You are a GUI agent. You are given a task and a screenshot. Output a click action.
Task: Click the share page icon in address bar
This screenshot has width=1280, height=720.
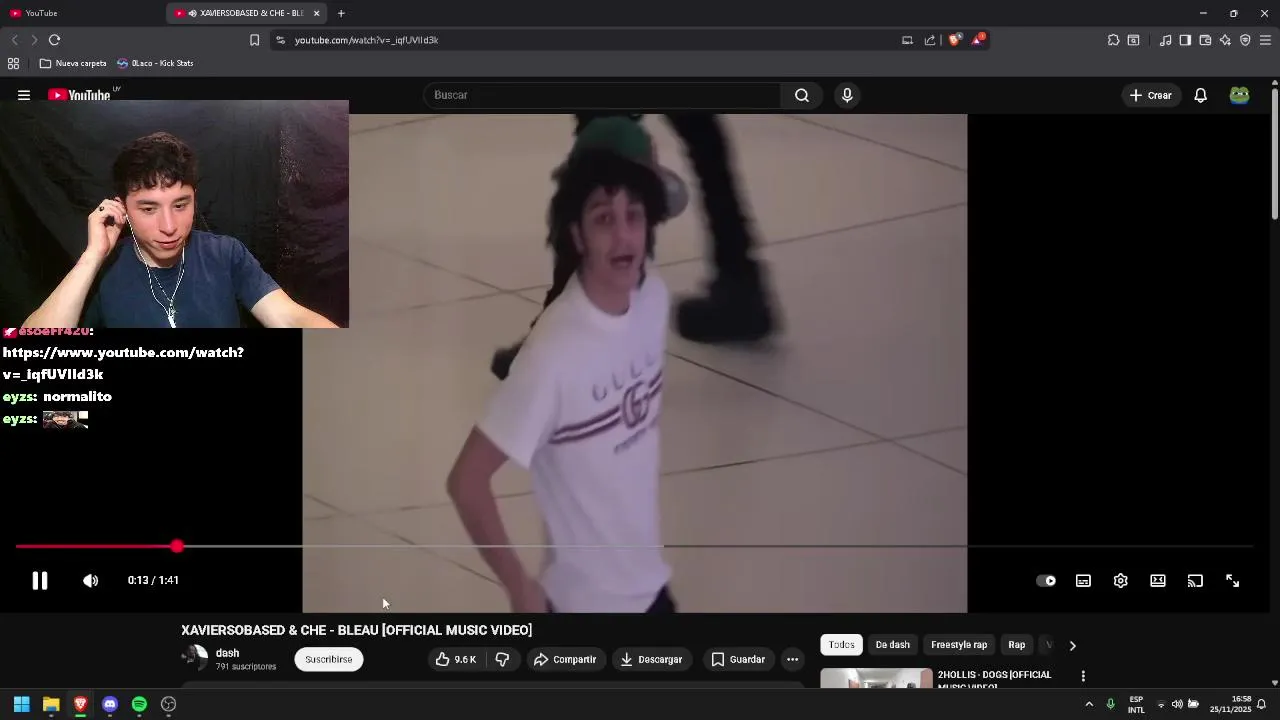tap(930, 40)
